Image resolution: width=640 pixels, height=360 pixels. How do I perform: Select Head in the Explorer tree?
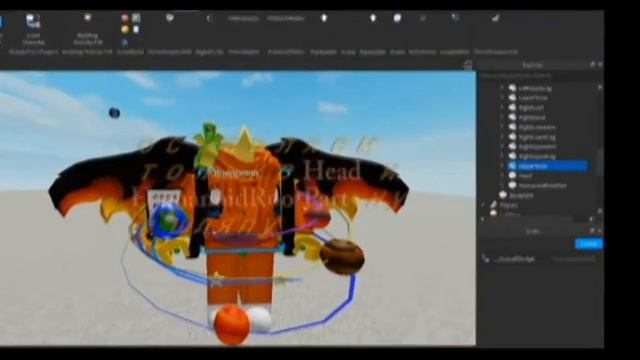pyautogui.click(x=525, y=176)
